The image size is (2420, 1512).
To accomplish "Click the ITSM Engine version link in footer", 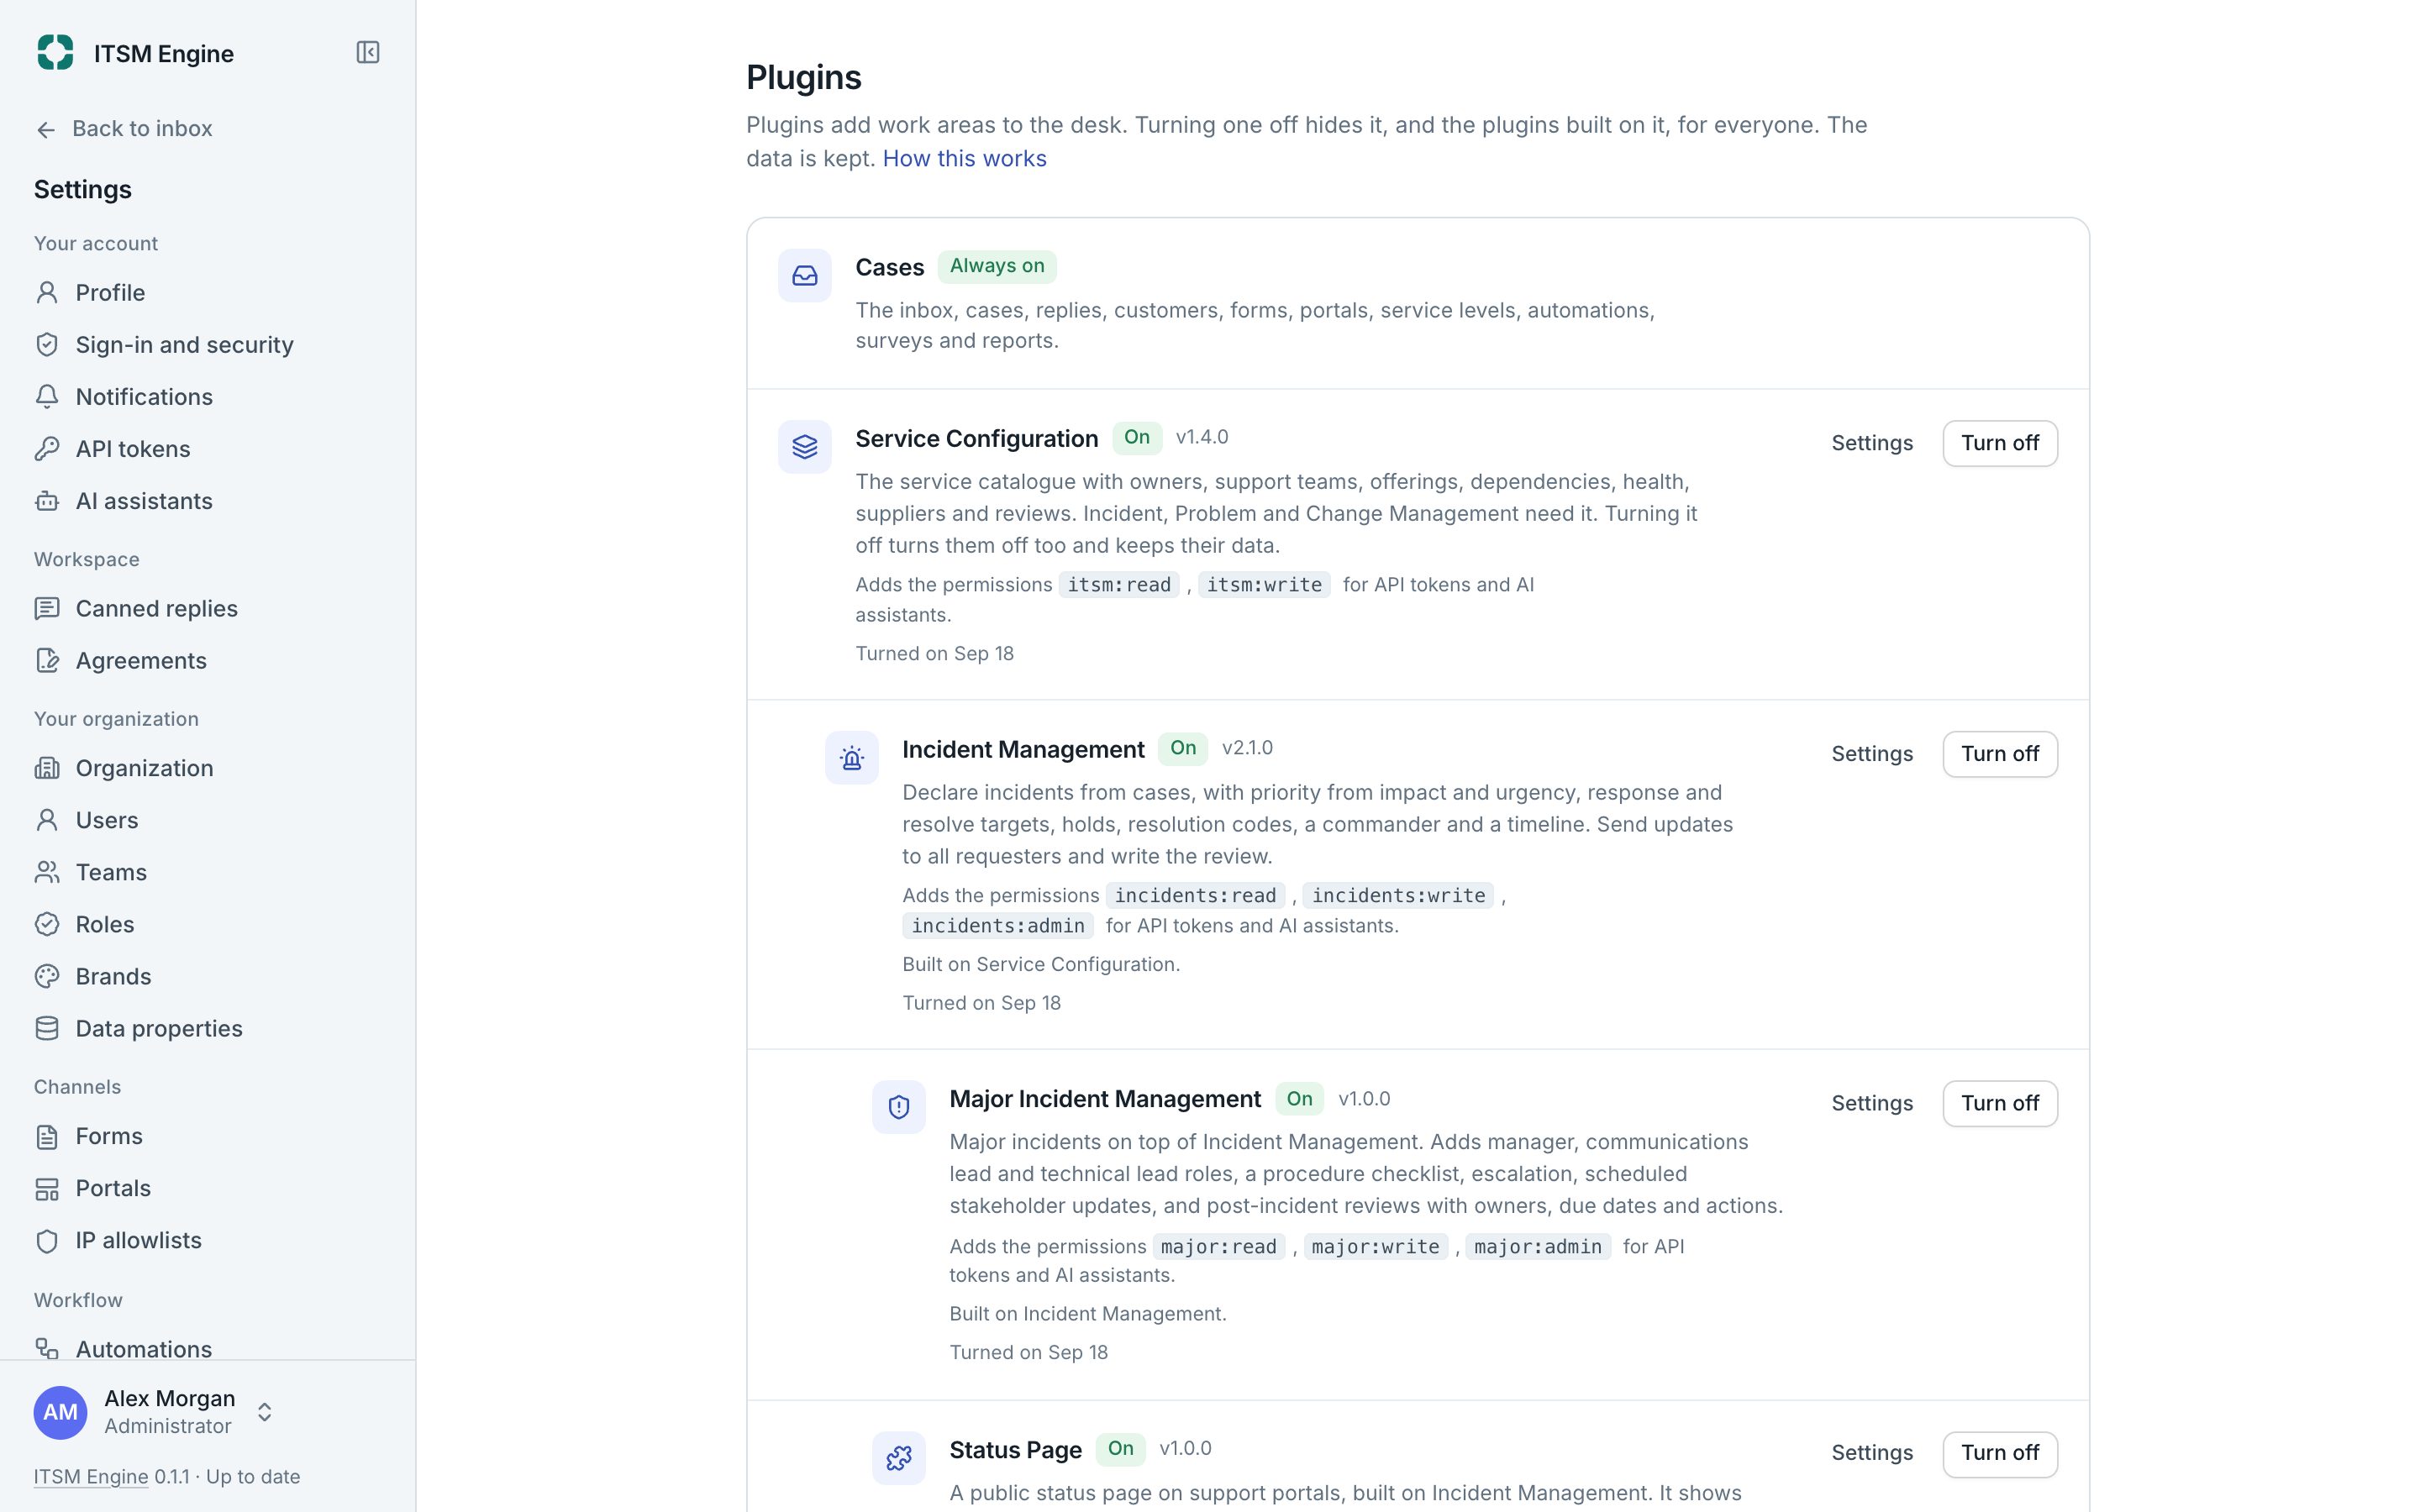I will click(91, 1476).
